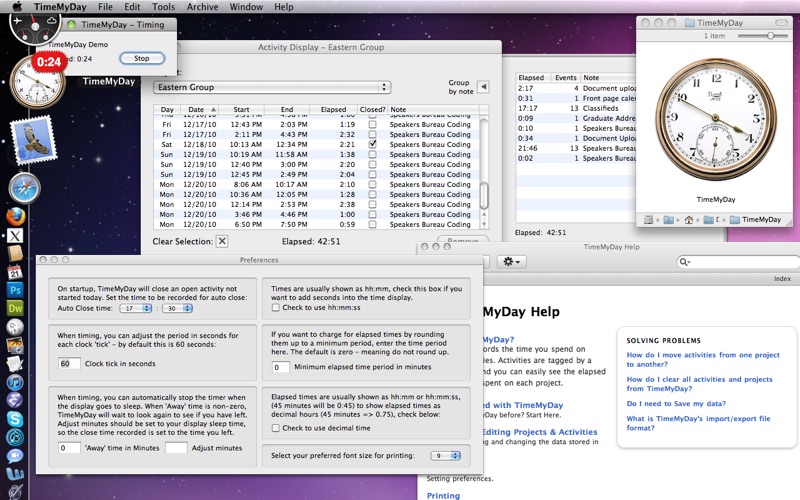Click the search magnifier in Help window

click(x=684, y=262)
